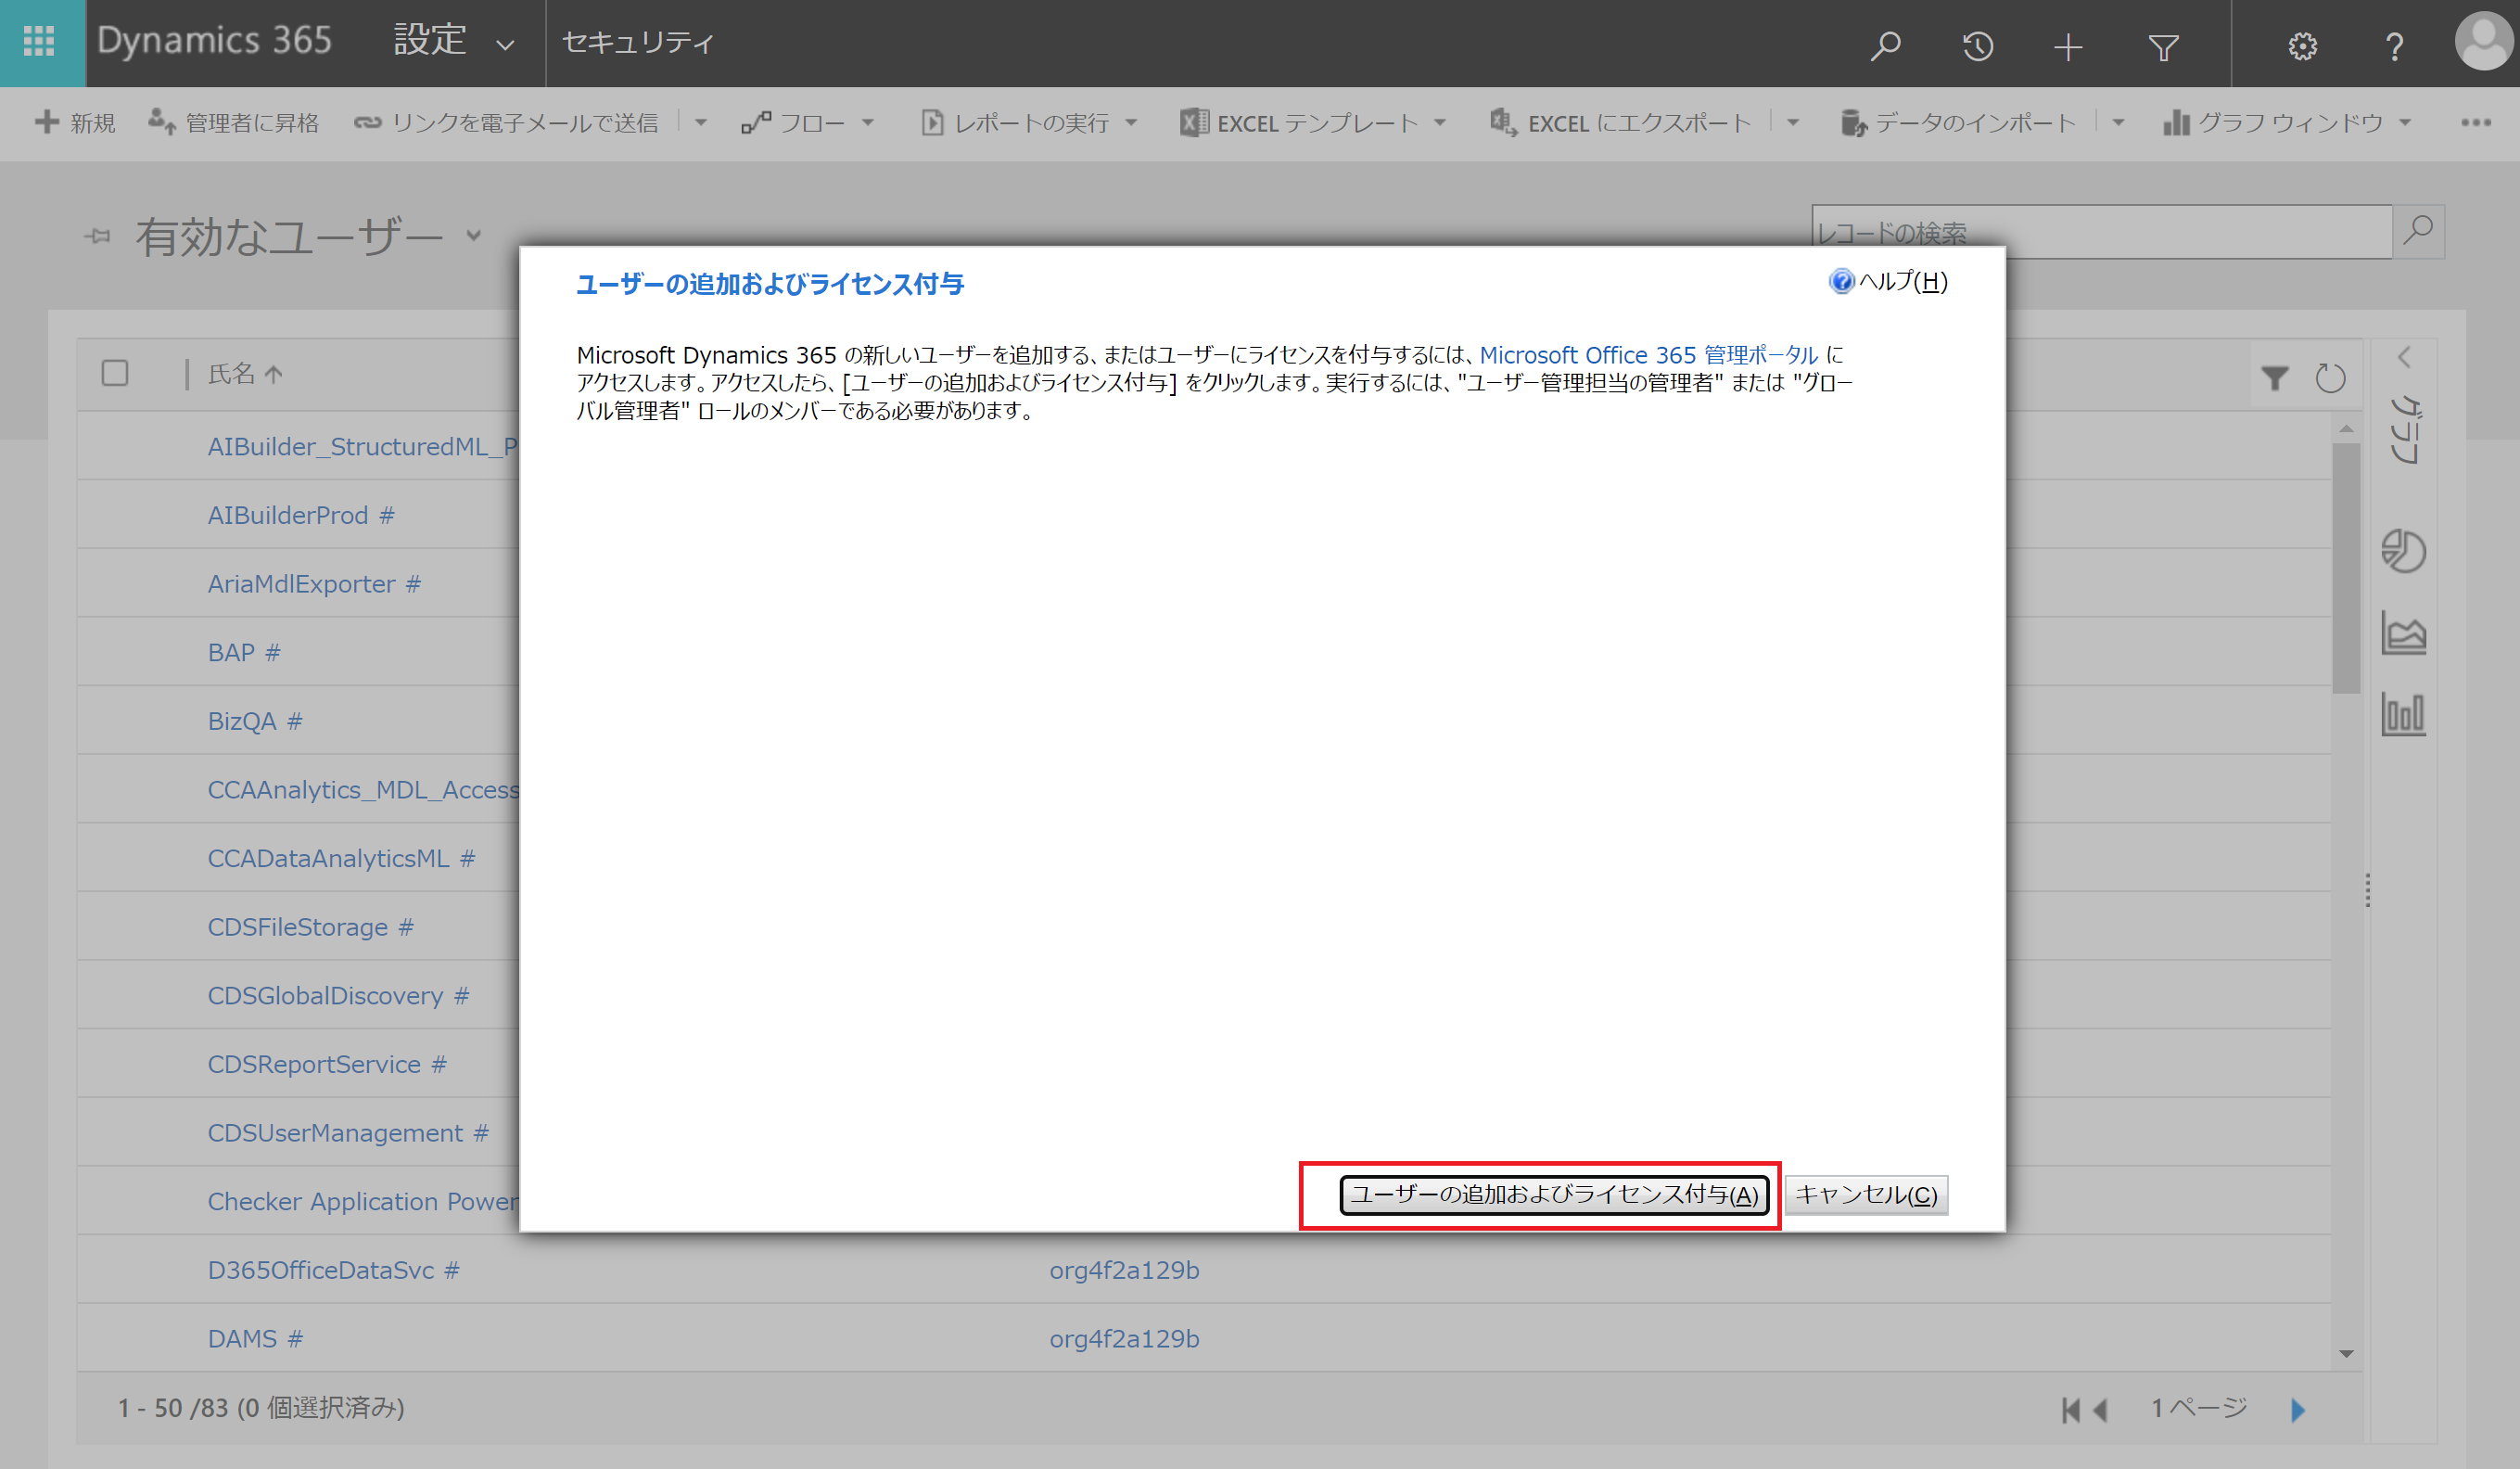Click org4f2a129b in DAMS row

click(1124, 1339)
